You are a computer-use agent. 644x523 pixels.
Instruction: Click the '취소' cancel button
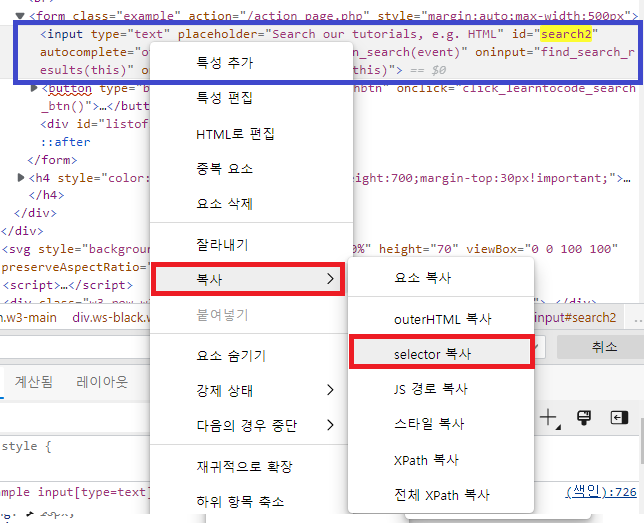(604, 347)
